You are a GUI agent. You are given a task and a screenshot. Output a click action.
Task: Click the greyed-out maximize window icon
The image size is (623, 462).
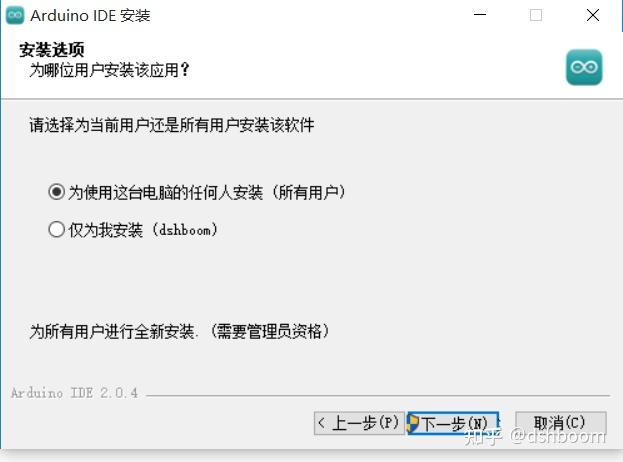(x=536, y=15)
